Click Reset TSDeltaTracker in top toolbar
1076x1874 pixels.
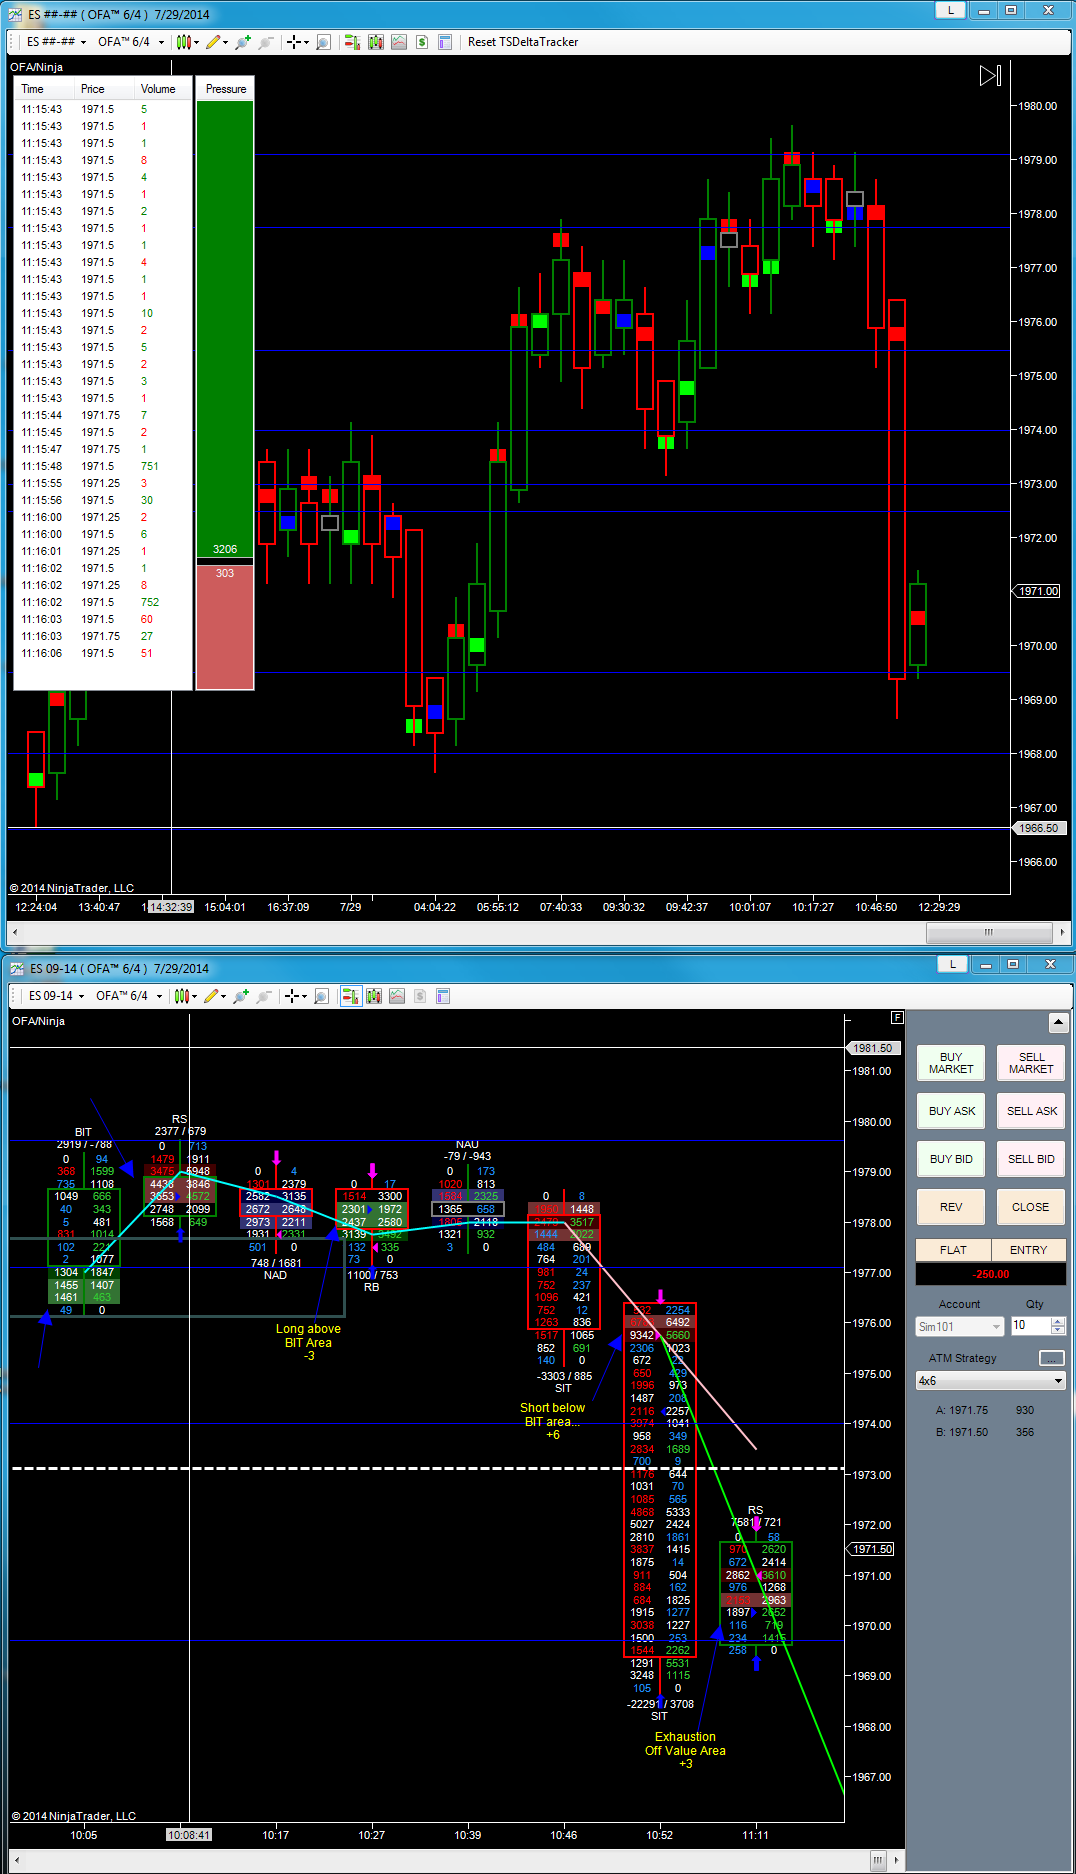click(x=523, y=42)
